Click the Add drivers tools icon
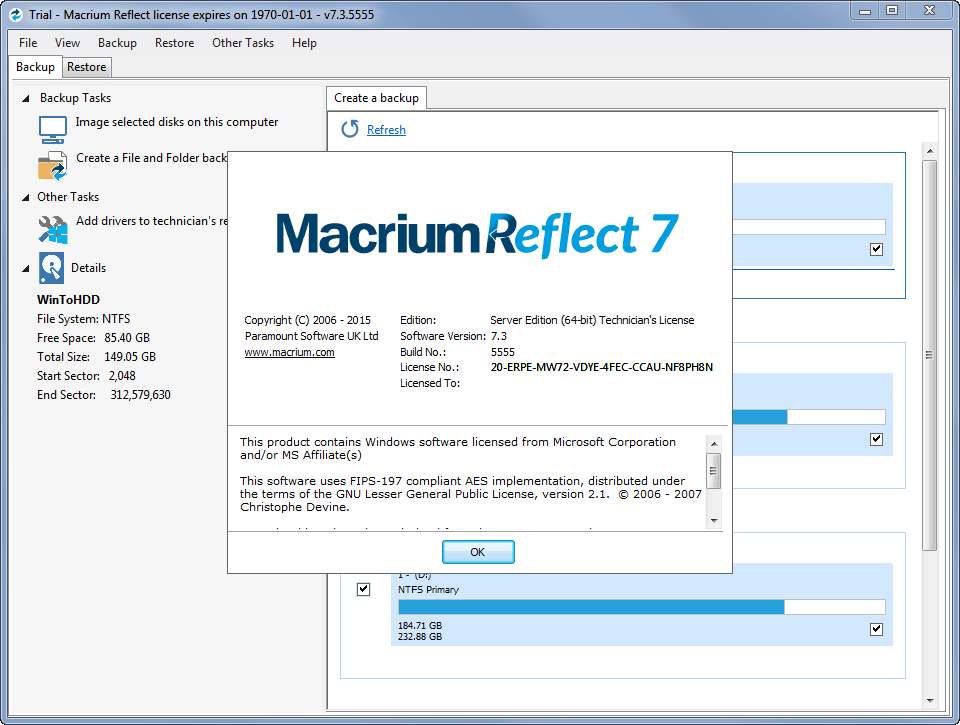Viewport: 960px width, 725px height. click(53, 230)
